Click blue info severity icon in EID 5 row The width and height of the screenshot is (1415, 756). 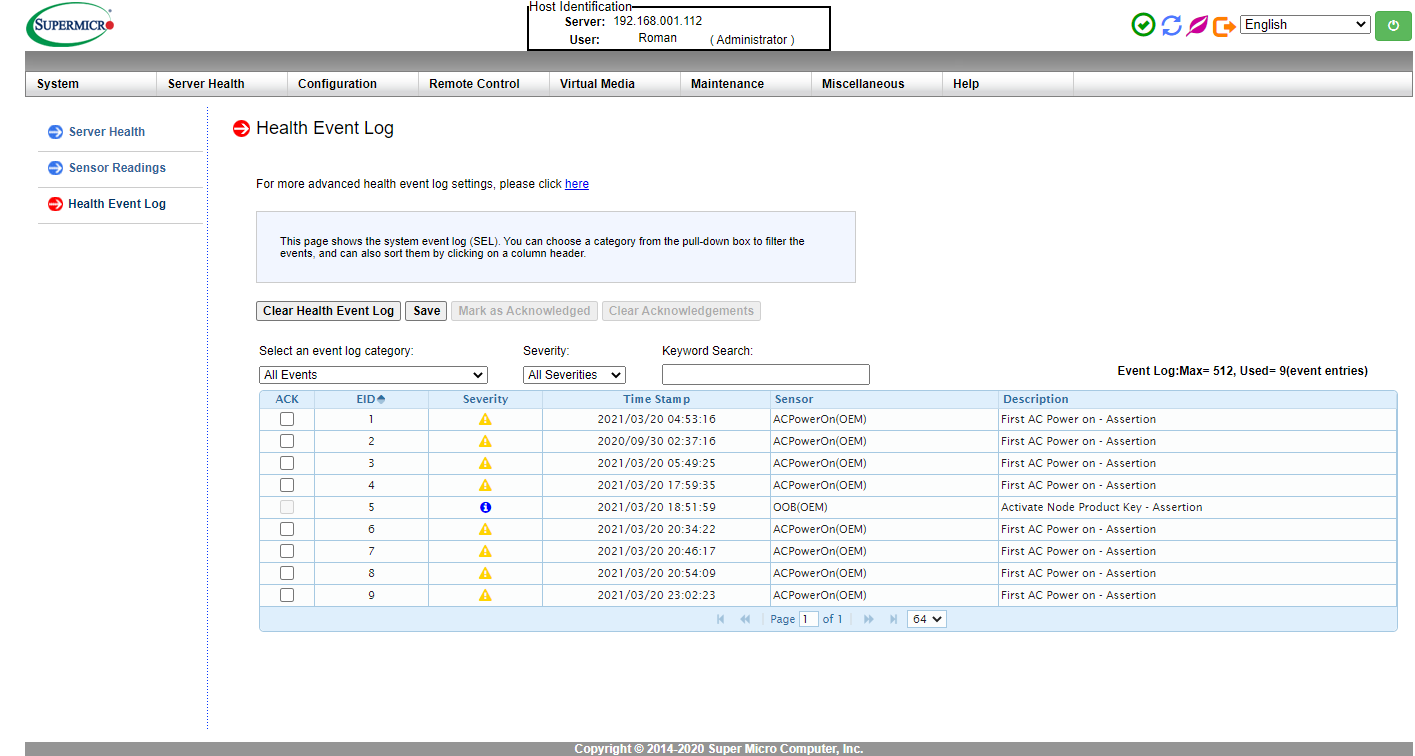pos(485,507)
